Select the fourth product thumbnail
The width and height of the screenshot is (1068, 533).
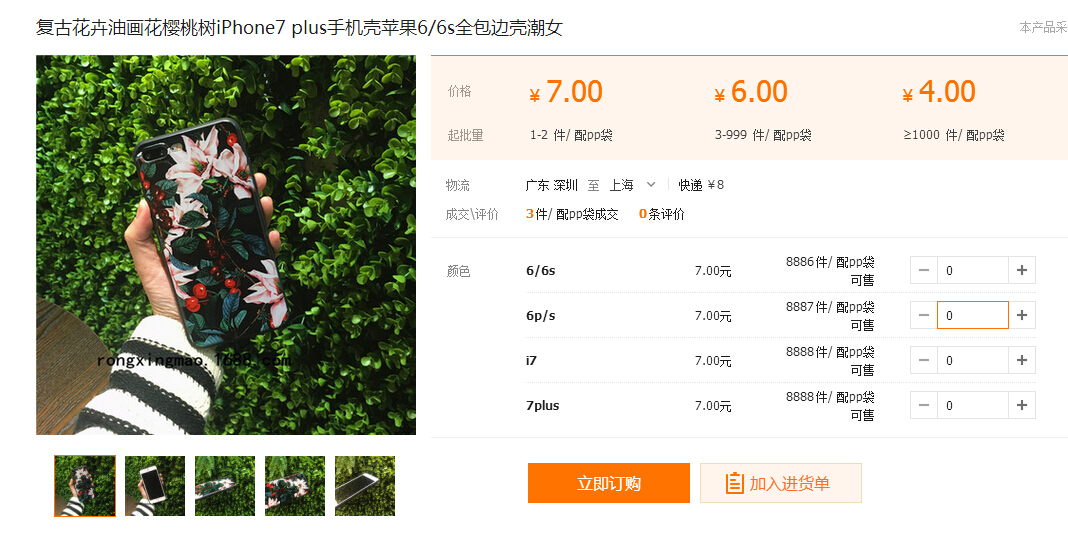295,486
